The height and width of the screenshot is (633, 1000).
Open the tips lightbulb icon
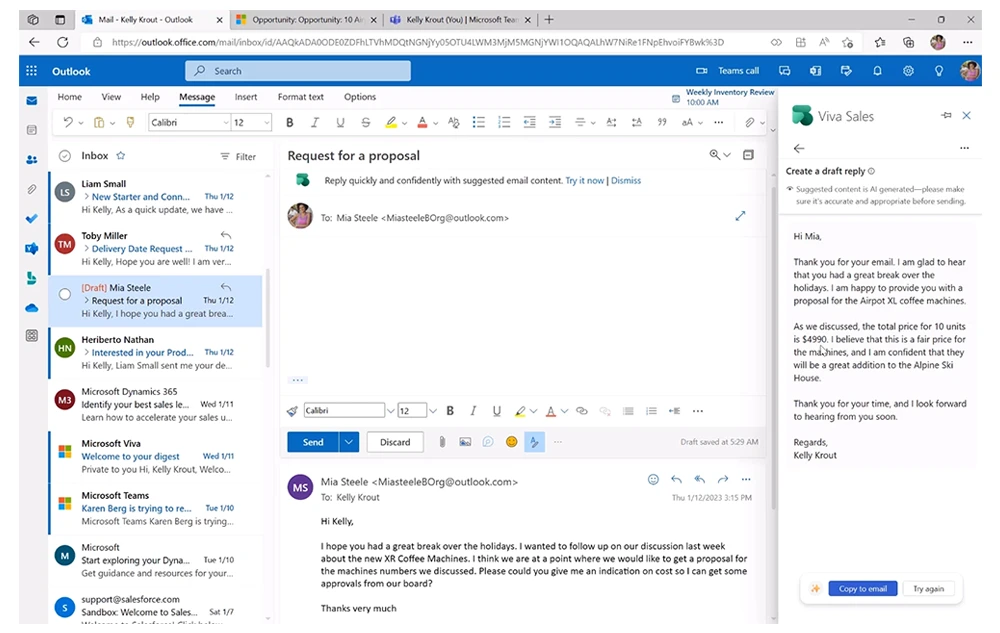(939, 71)
